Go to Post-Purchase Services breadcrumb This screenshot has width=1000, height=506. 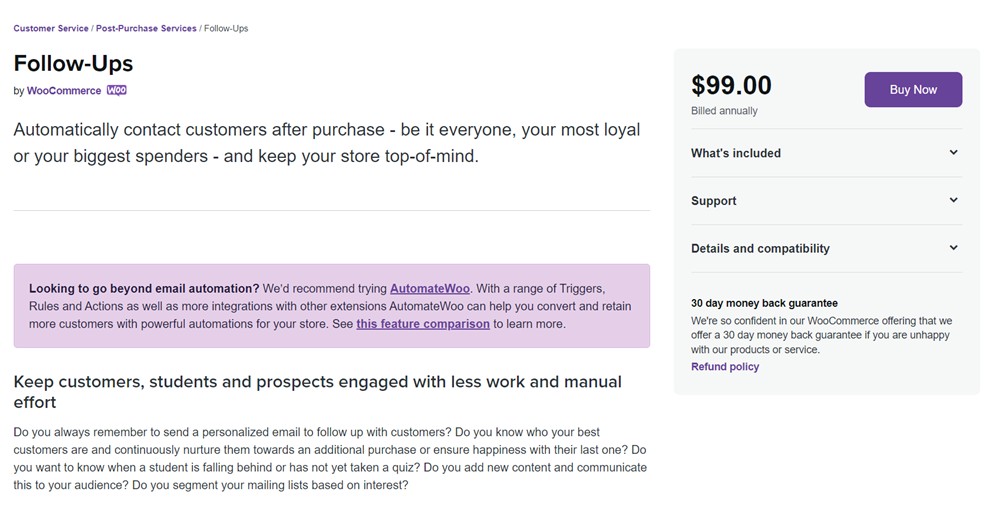tap(146, 28)
